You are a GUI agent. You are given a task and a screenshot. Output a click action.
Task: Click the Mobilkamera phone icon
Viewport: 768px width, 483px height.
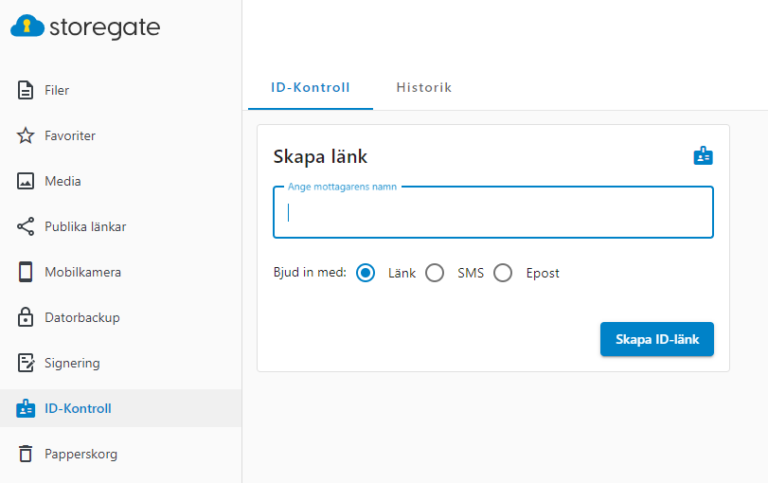26,272
